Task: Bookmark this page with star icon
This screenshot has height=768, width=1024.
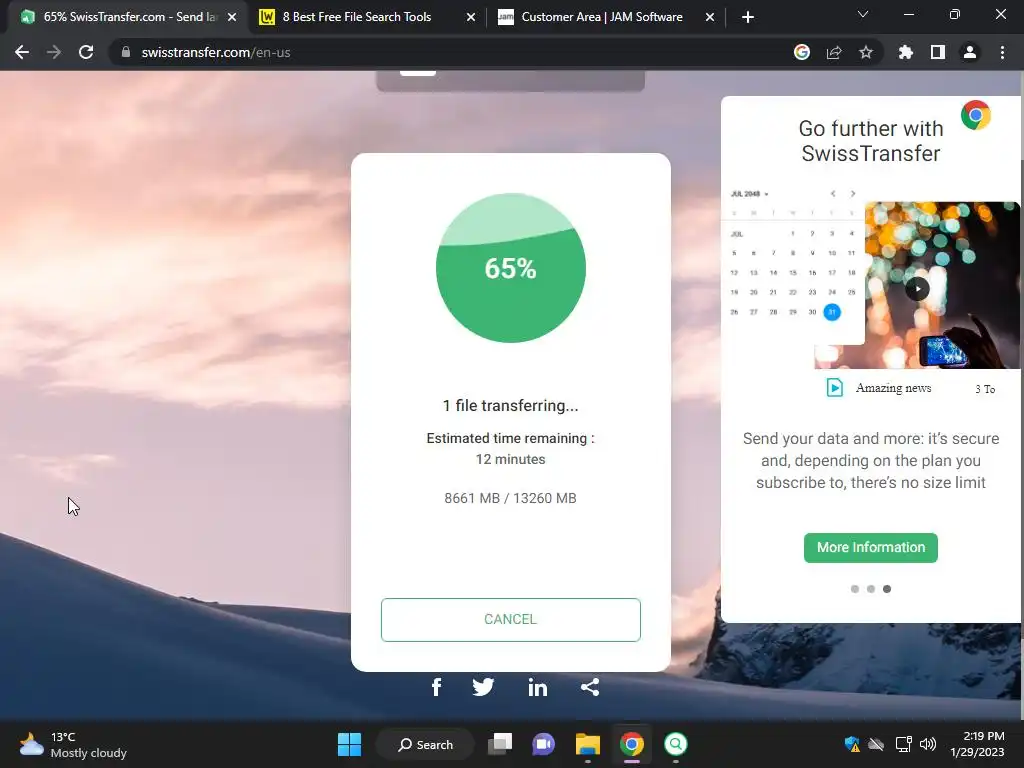Action: (866, 52)
